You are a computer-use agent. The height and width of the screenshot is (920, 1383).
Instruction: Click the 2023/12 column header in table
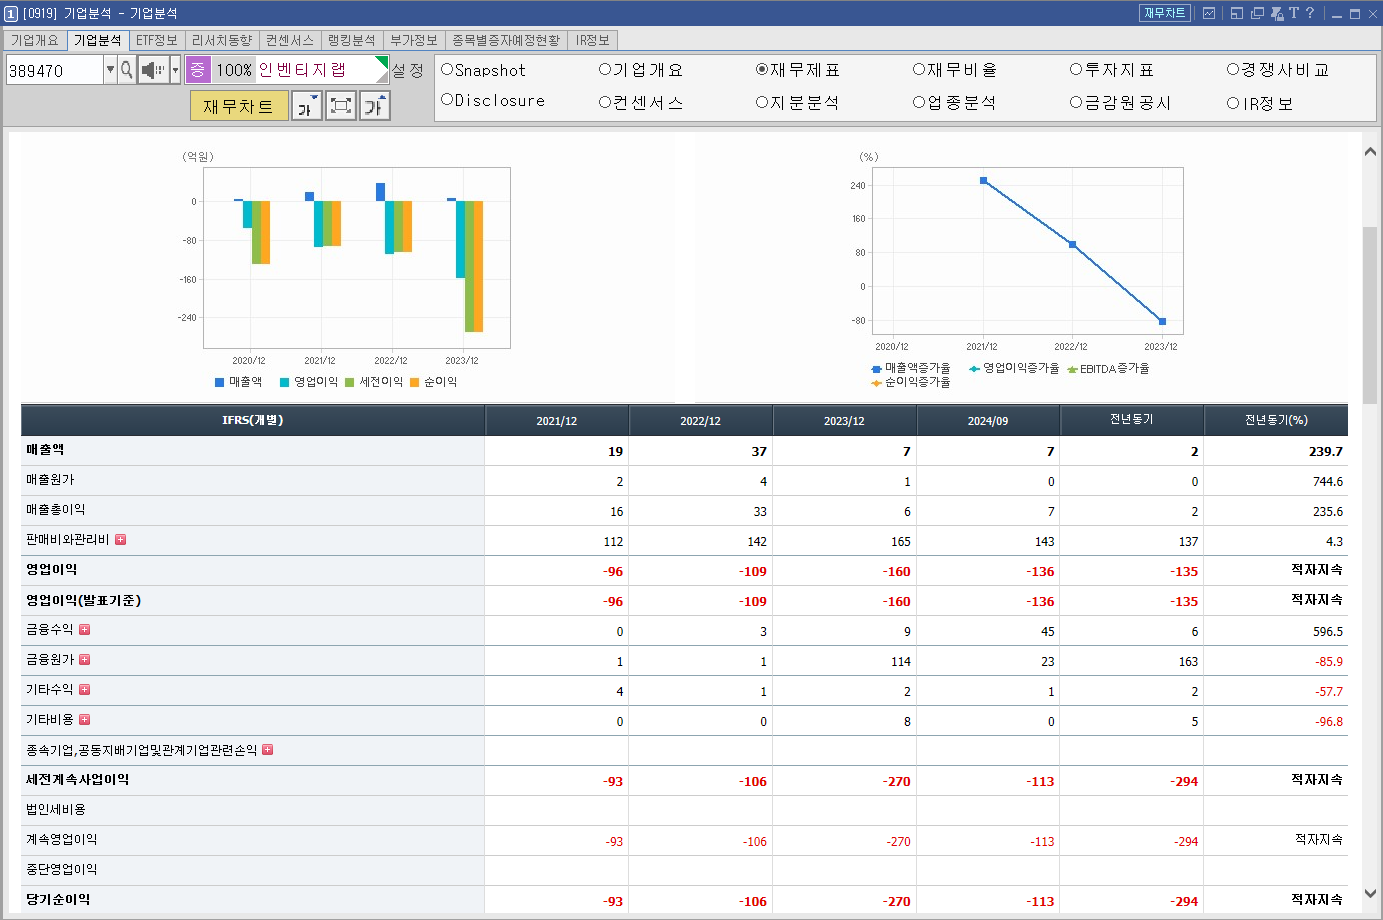coord(844,421)
